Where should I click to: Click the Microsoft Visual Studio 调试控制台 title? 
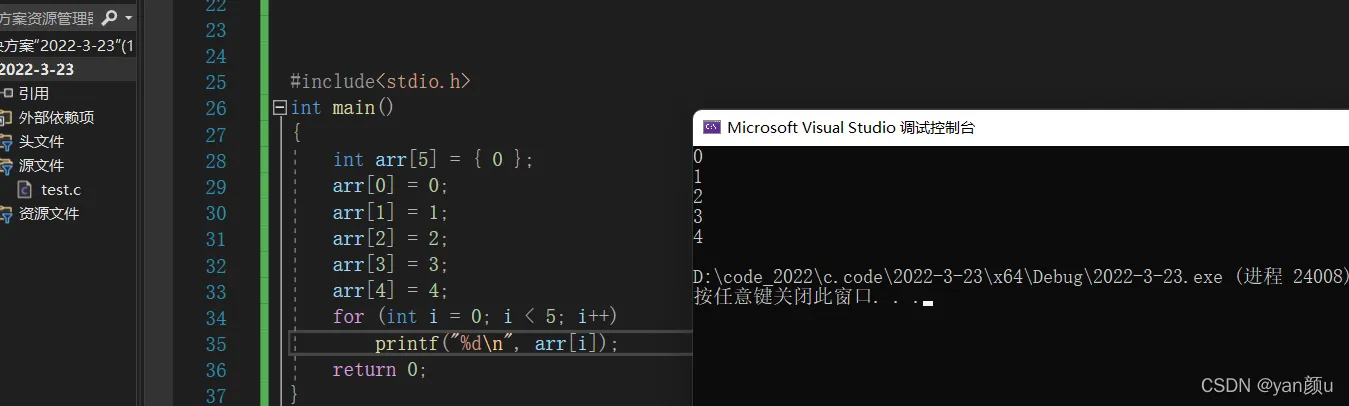(x=851, y=127)
